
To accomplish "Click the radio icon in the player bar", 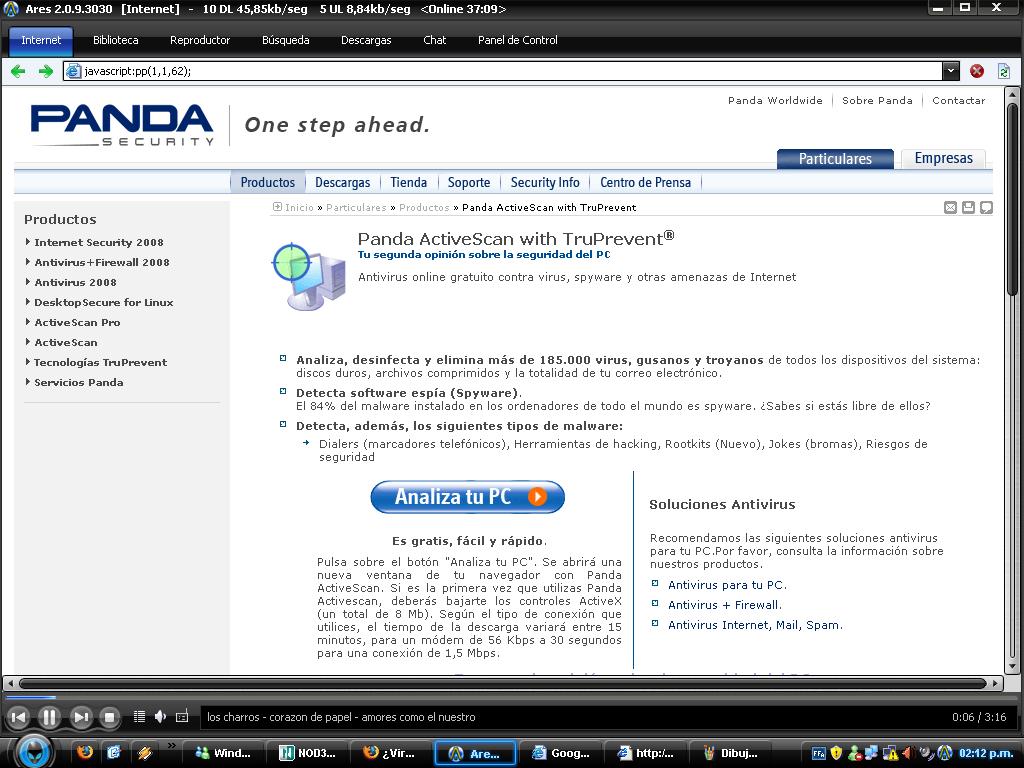I will tap(182, 716).
